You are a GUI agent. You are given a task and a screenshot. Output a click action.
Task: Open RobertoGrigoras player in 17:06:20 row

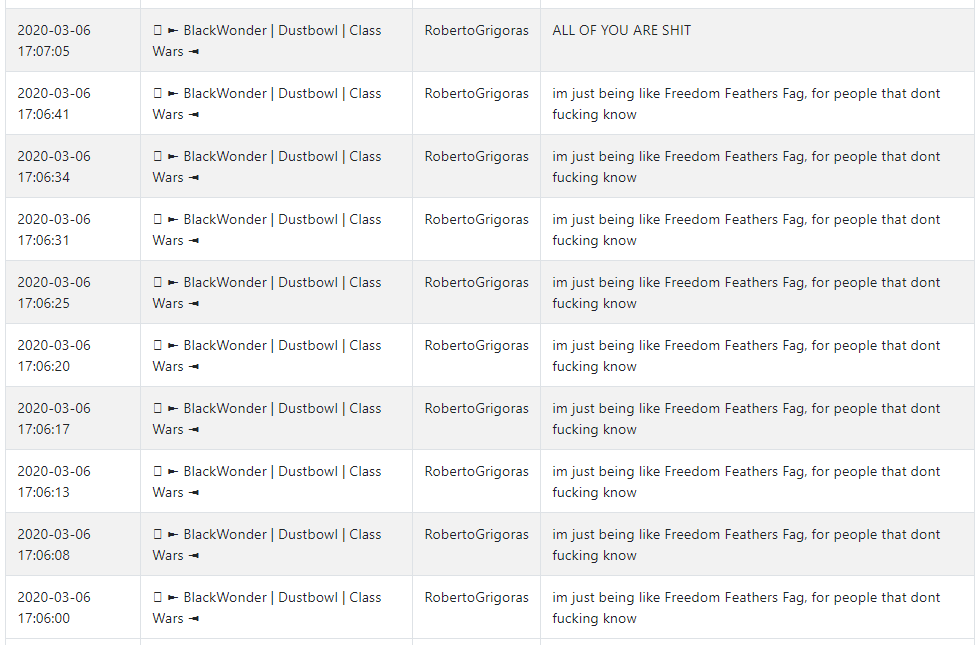point(476,345)
